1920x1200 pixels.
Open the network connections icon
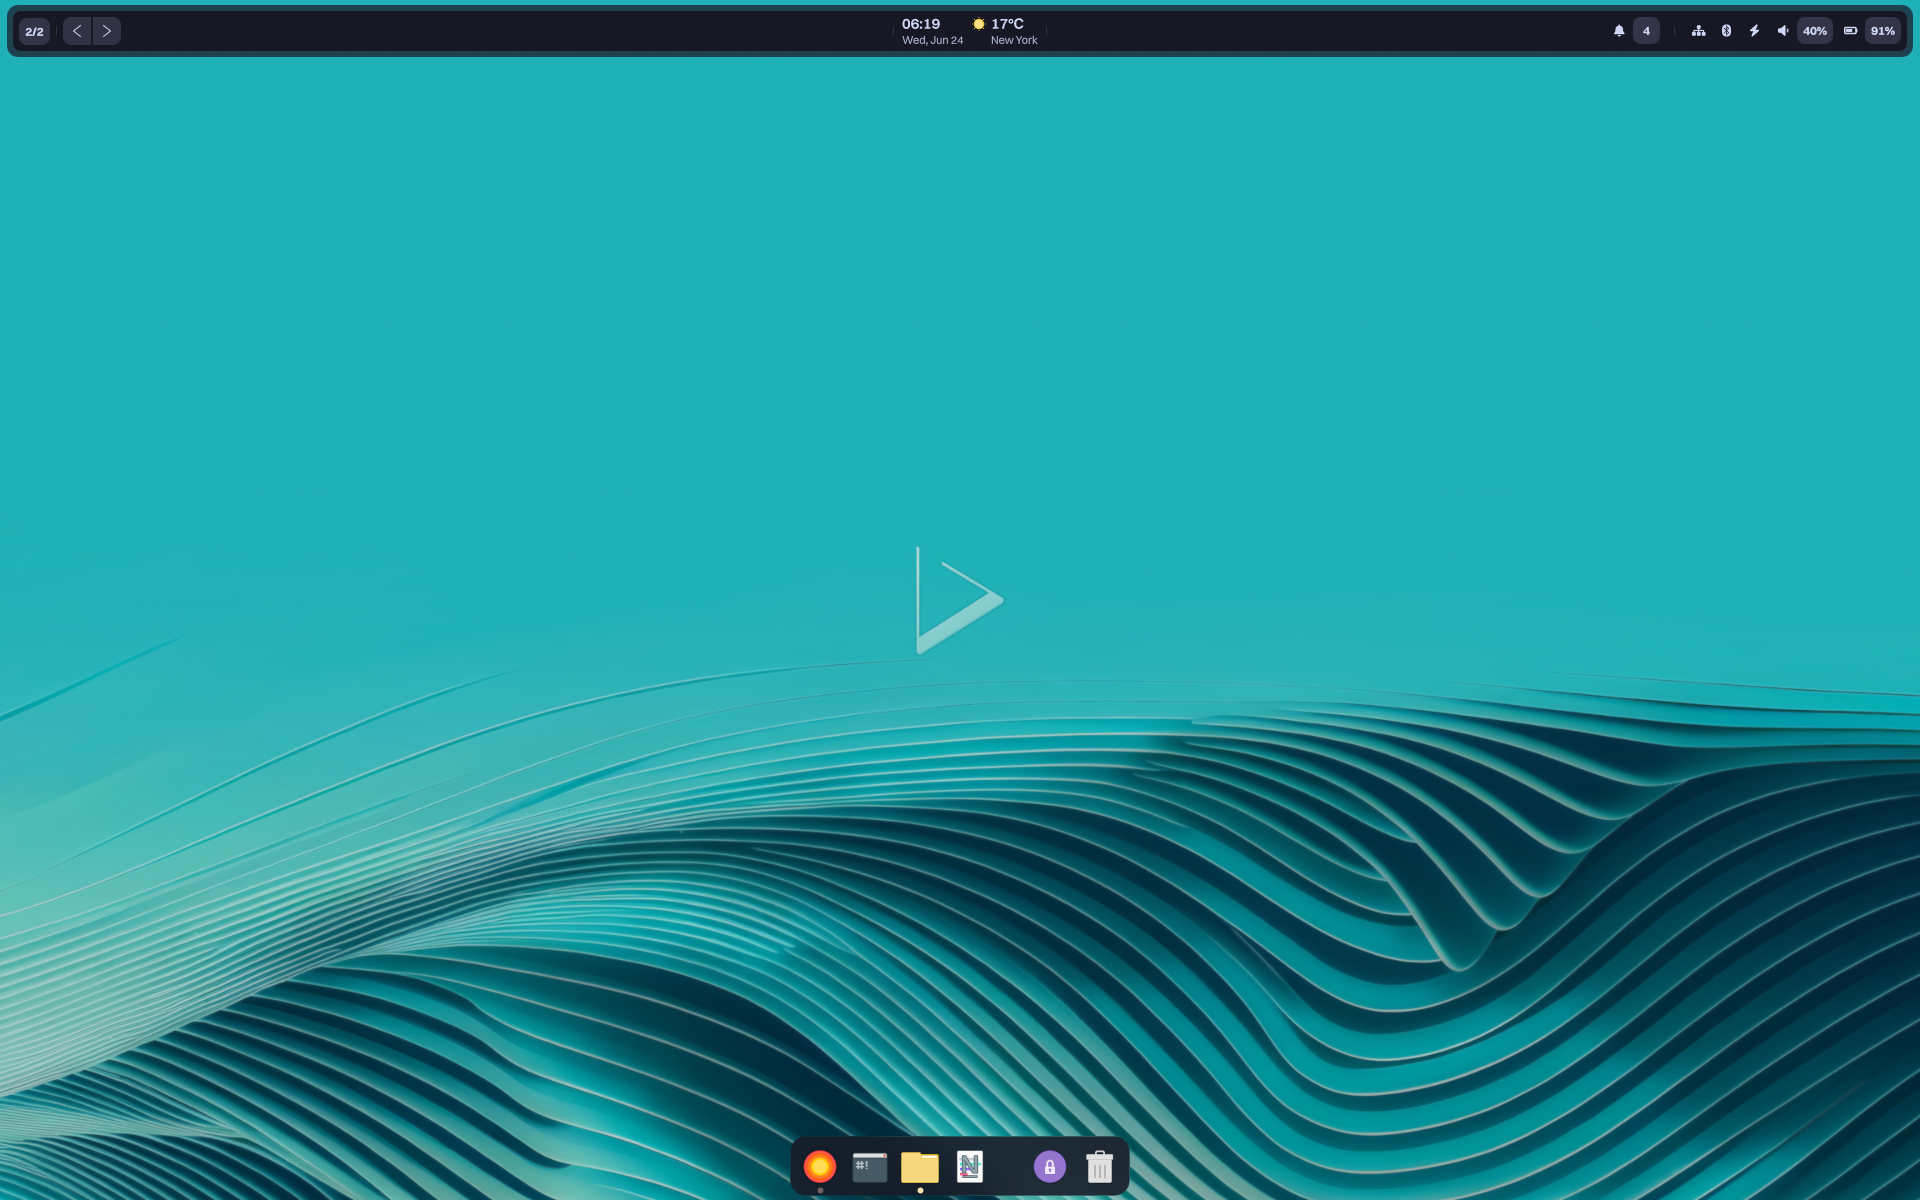[1698, 31]
